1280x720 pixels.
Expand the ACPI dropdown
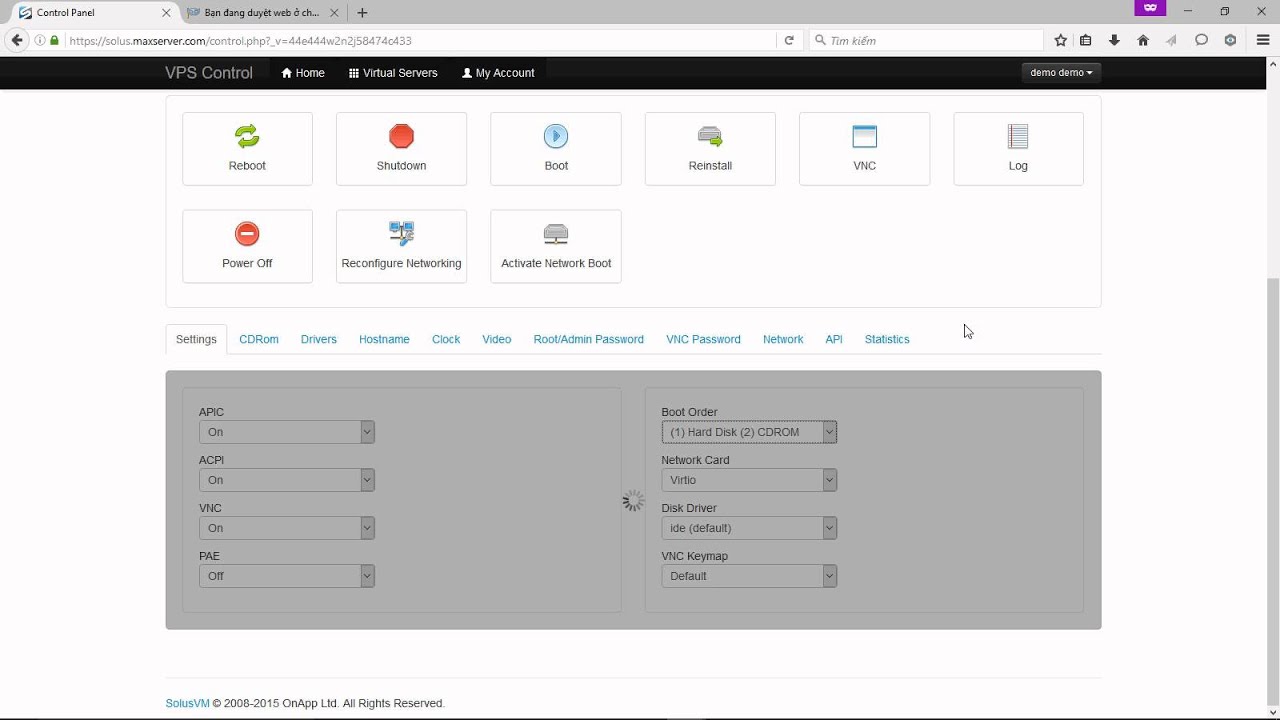point(287,480)
